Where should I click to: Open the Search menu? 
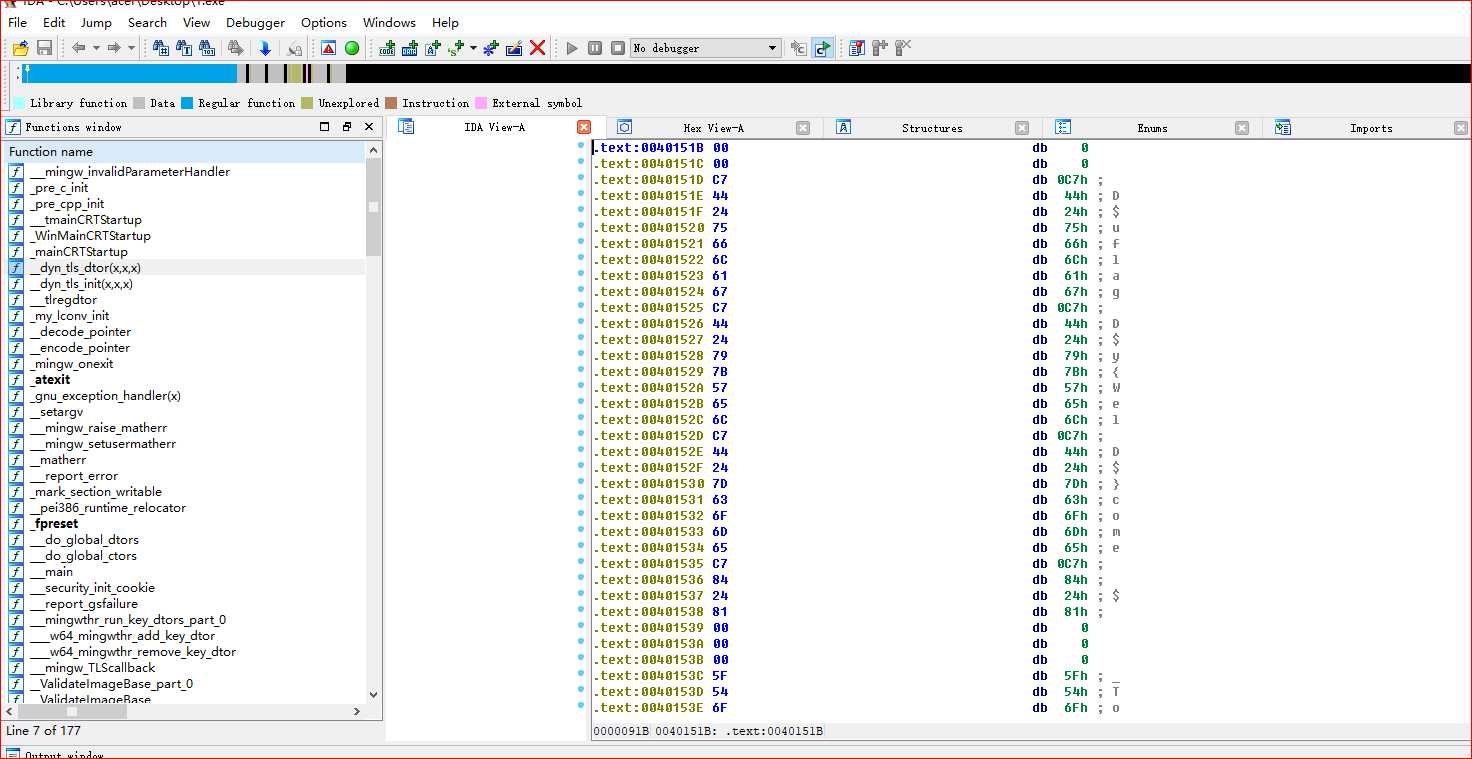[x=147, y=22]
